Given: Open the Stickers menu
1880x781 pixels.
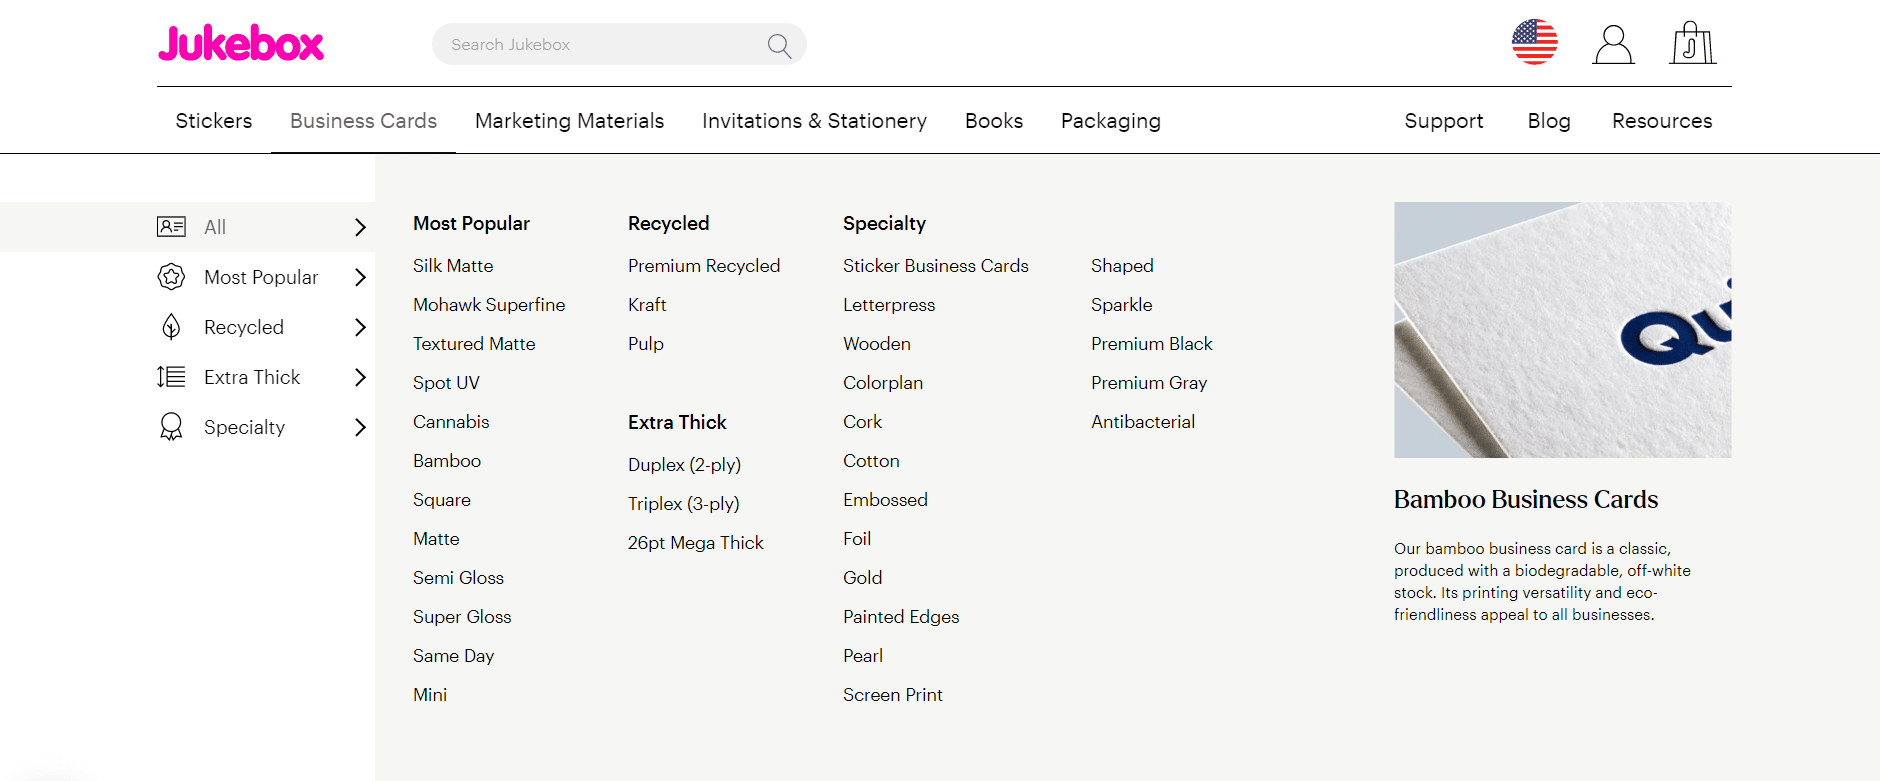Looking at the screenshot, I should pos(214,121).
